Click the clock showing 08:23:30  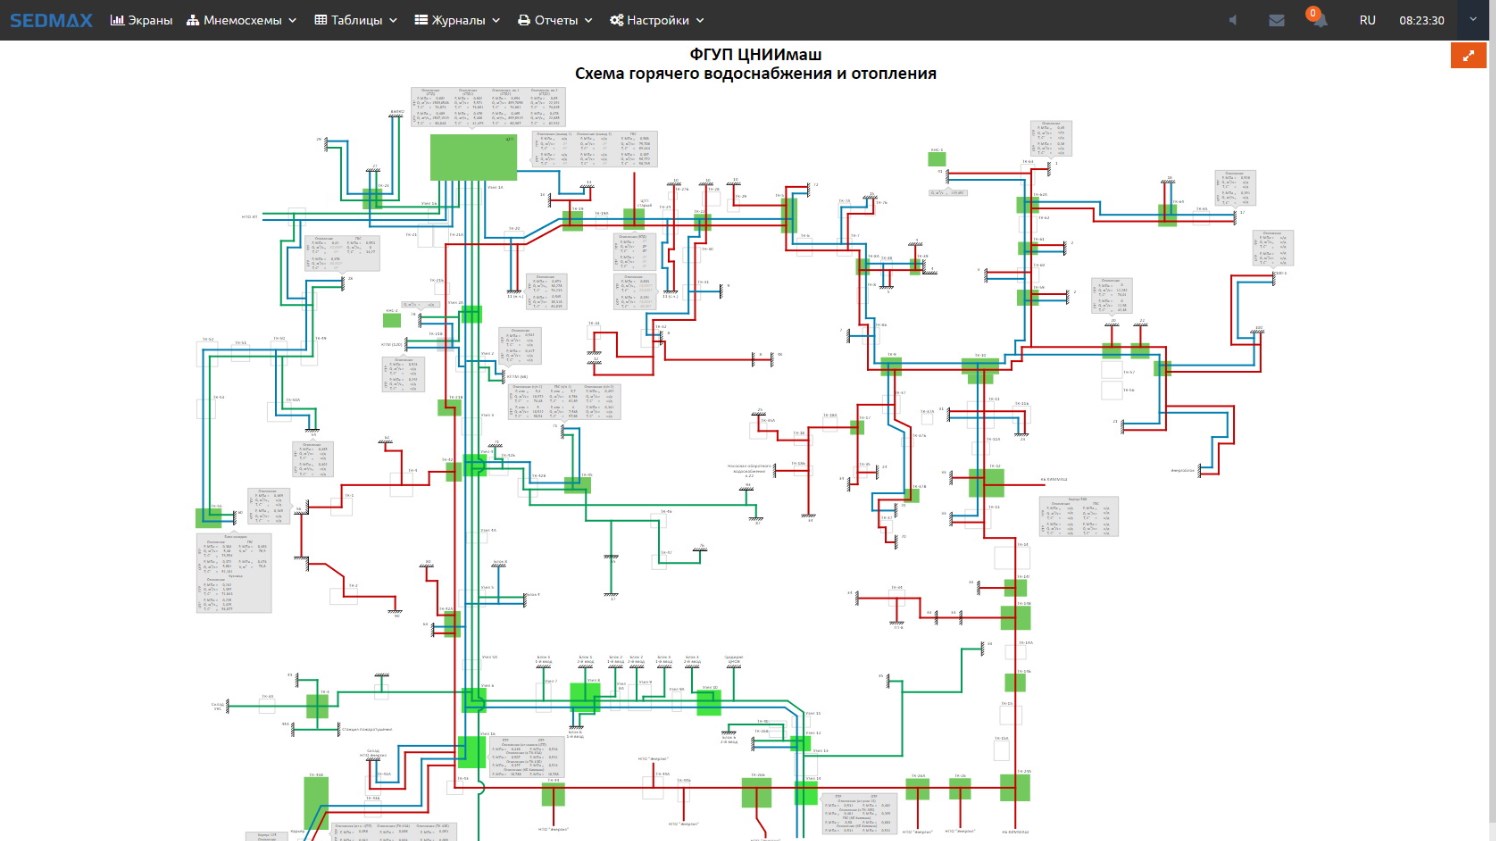tap(1421, 20)
